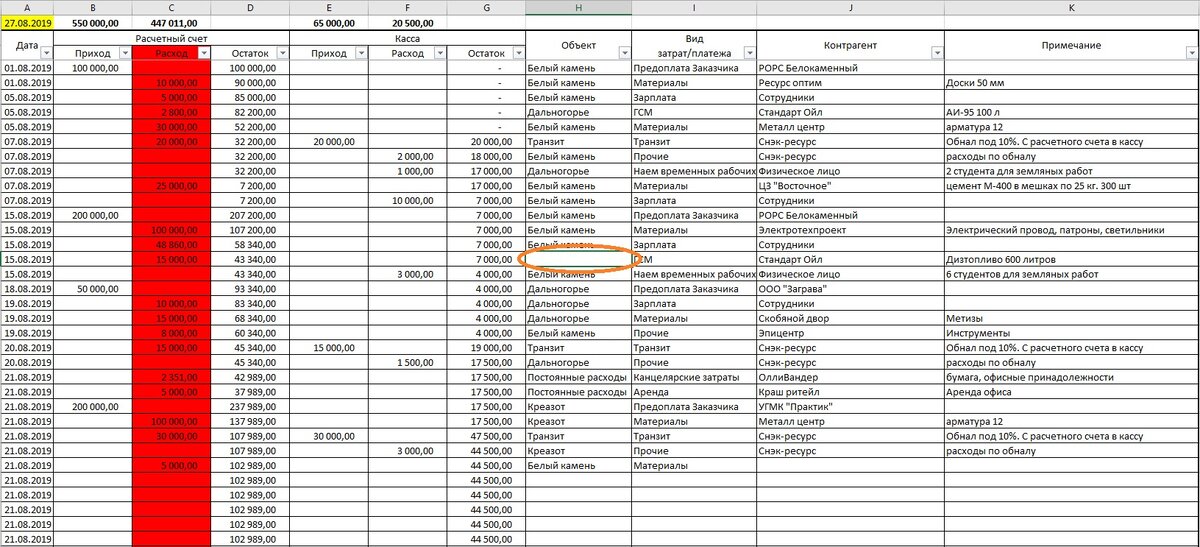Select column K header

[1072, 7]
